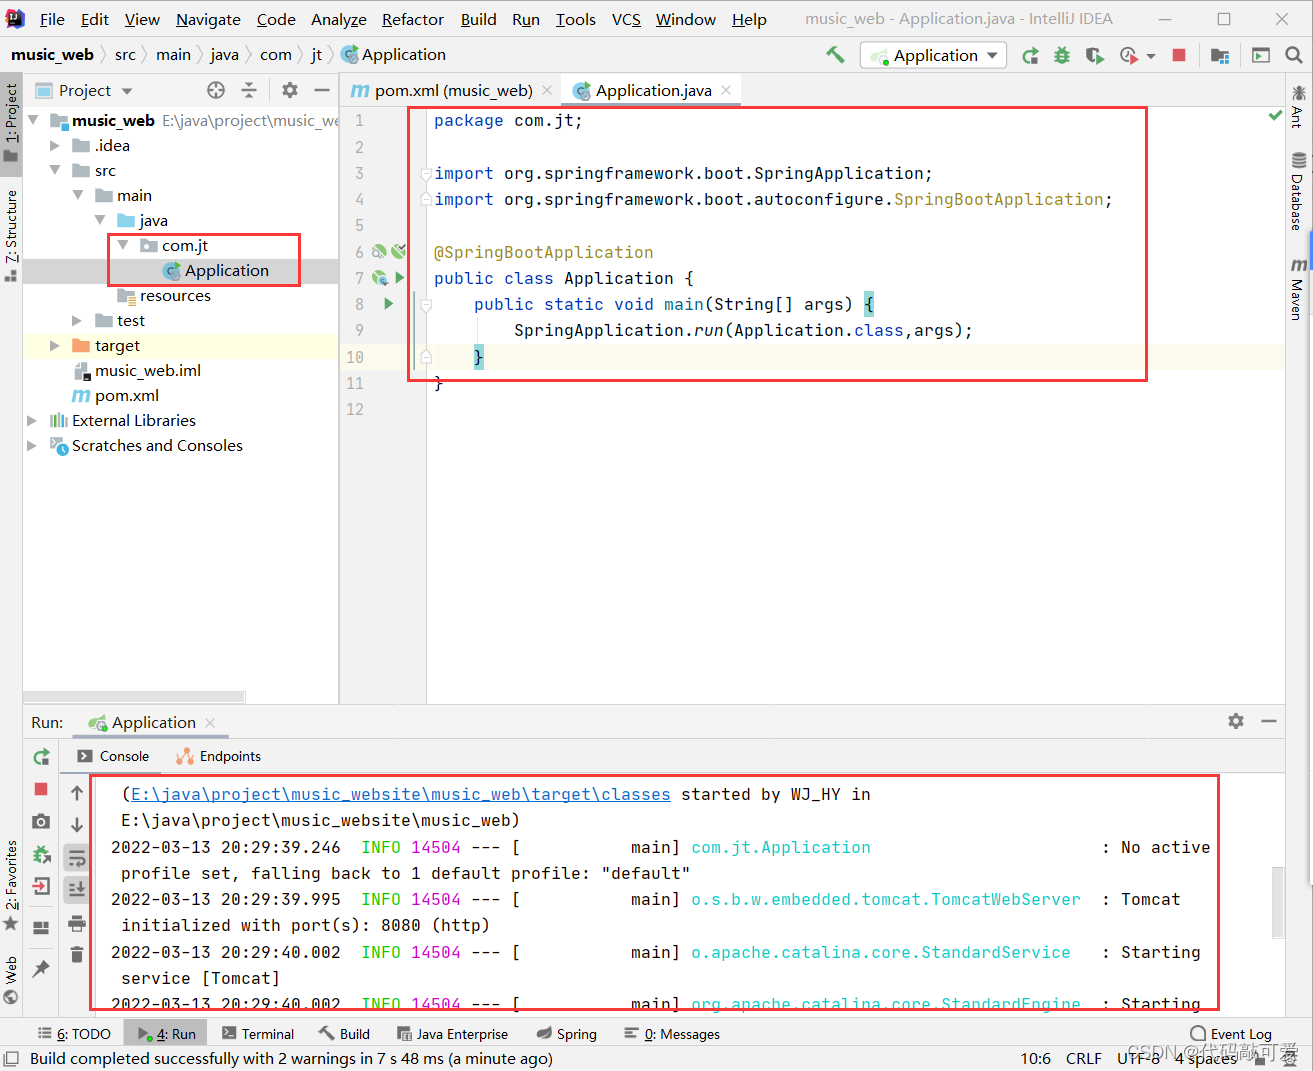
Task: Toggle the Database side tool window
Action: pos(1298,192)
